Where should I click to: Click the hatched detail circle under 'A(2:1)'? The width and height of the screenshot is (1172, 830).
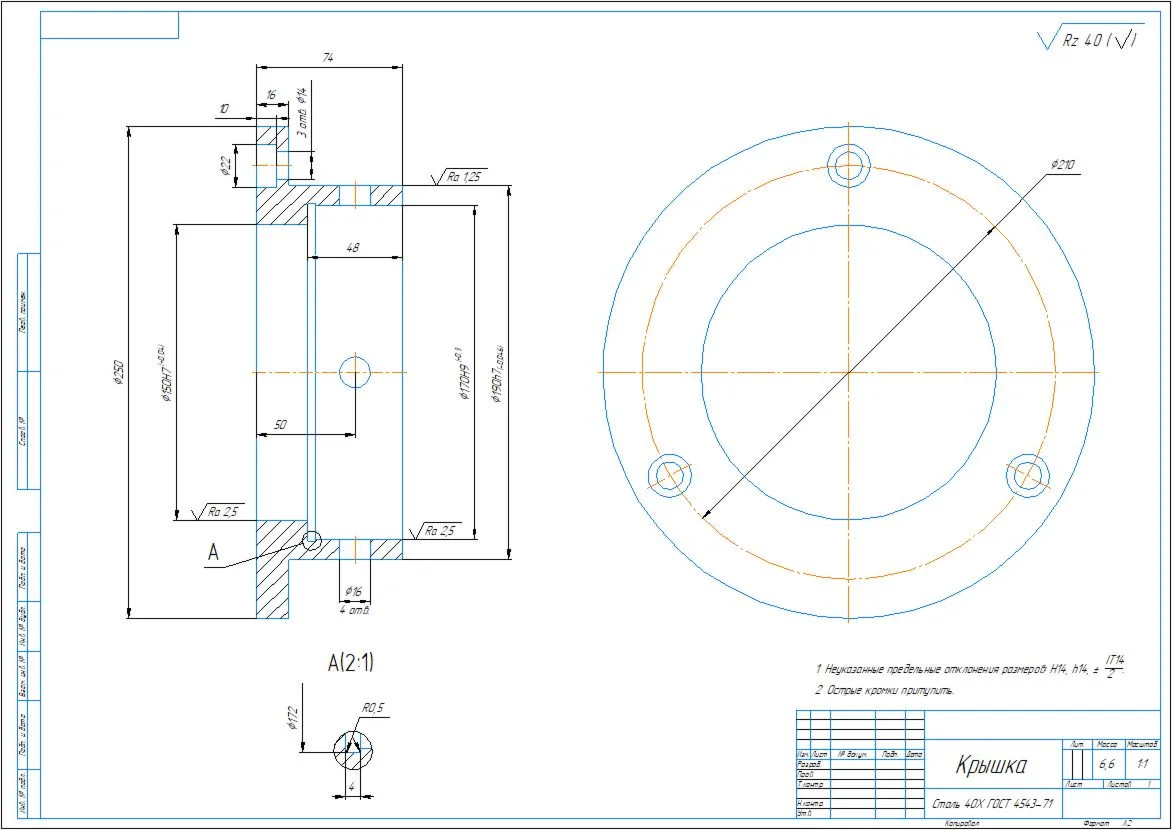pyautogui.click(x=354, y=749)
